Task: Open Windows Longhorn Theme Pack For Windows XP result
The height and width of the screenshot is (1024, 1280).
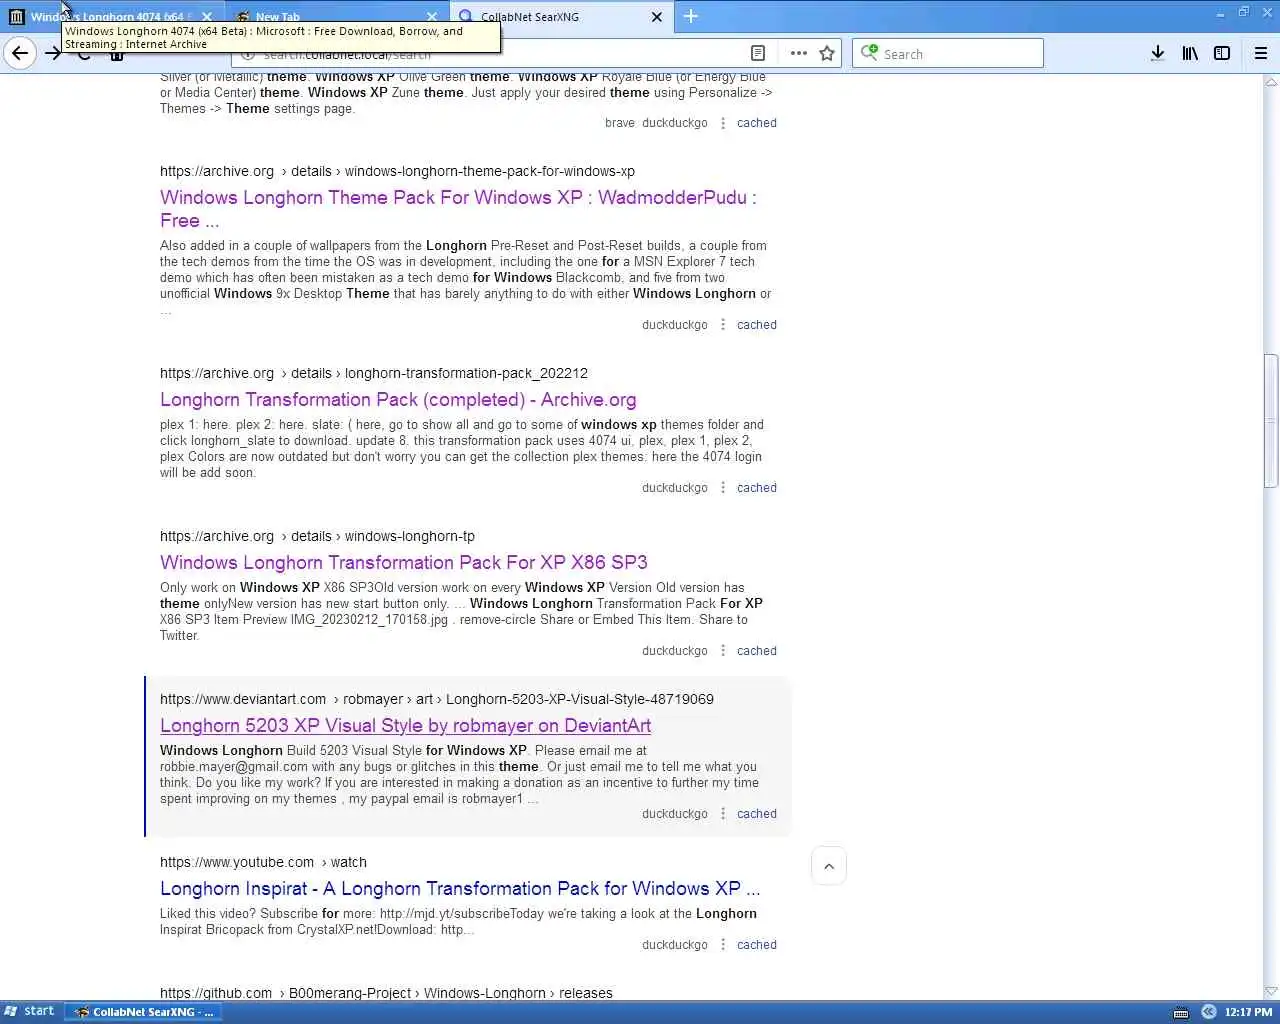Action: (x=458, y=209)
